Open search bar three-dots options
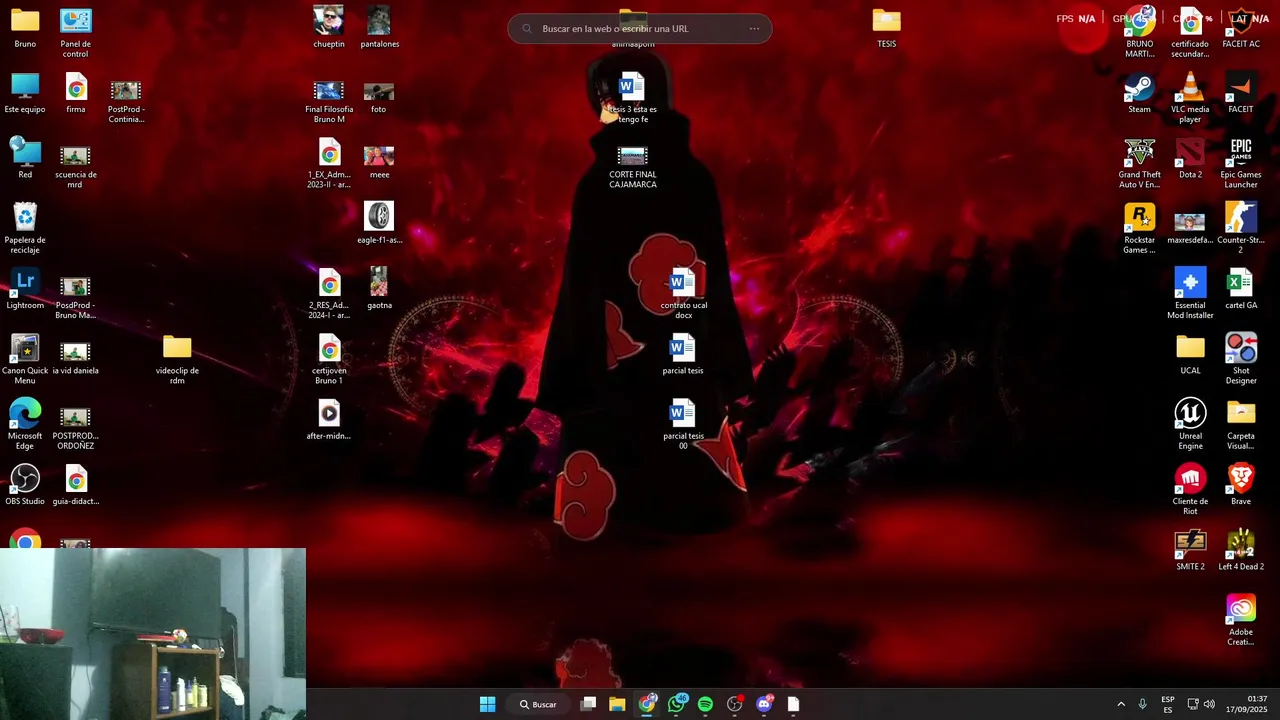This screenshot has height=720, width=1280. pyautogui.click(x=754, y=28)
